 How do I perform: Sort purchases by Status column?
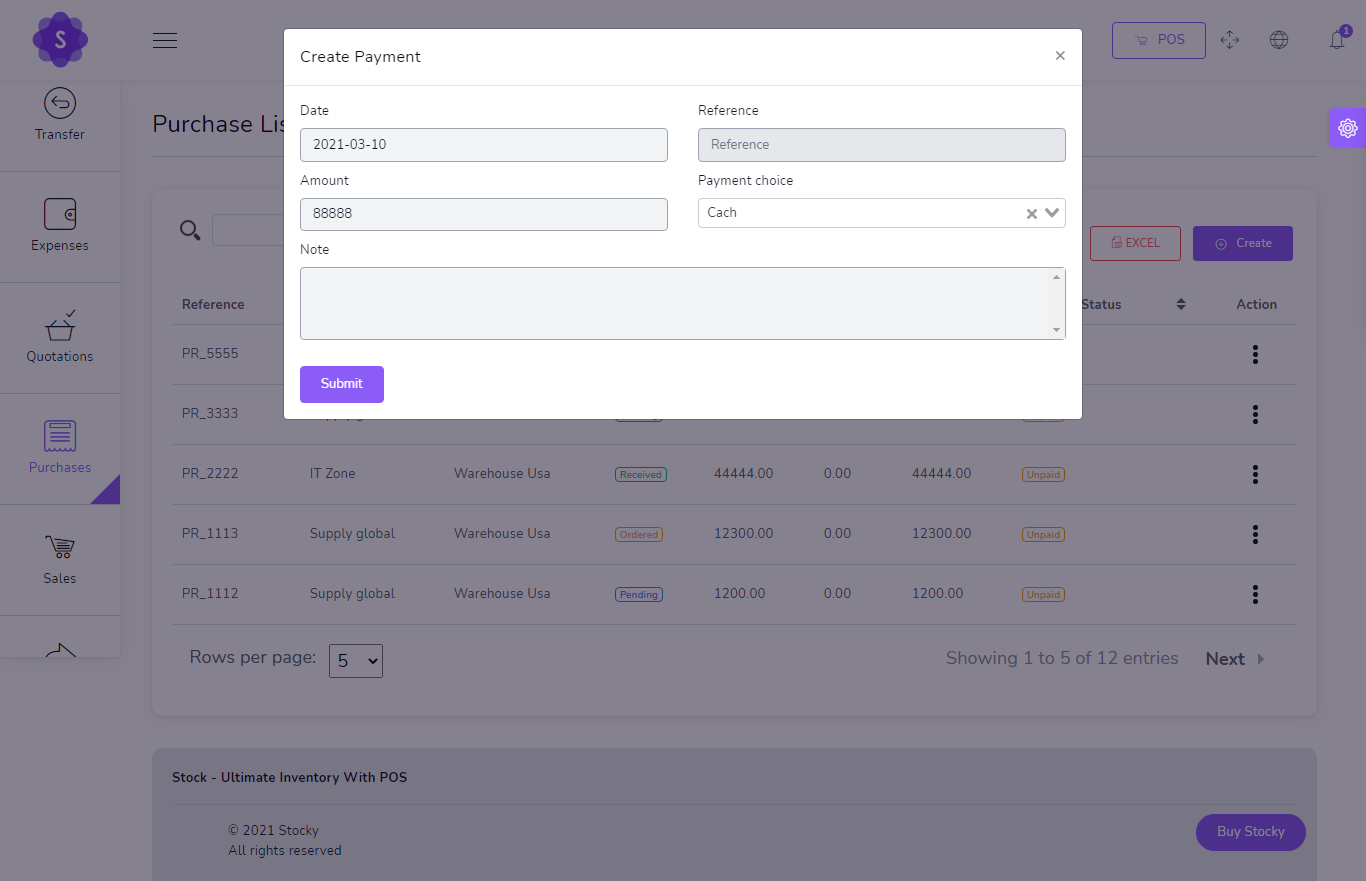[x=1180, y=303]
